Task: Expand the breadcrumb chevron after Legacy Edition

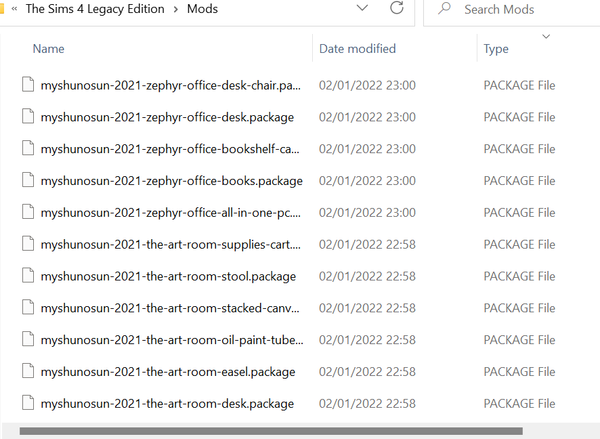Action: [x=176, y=9]
